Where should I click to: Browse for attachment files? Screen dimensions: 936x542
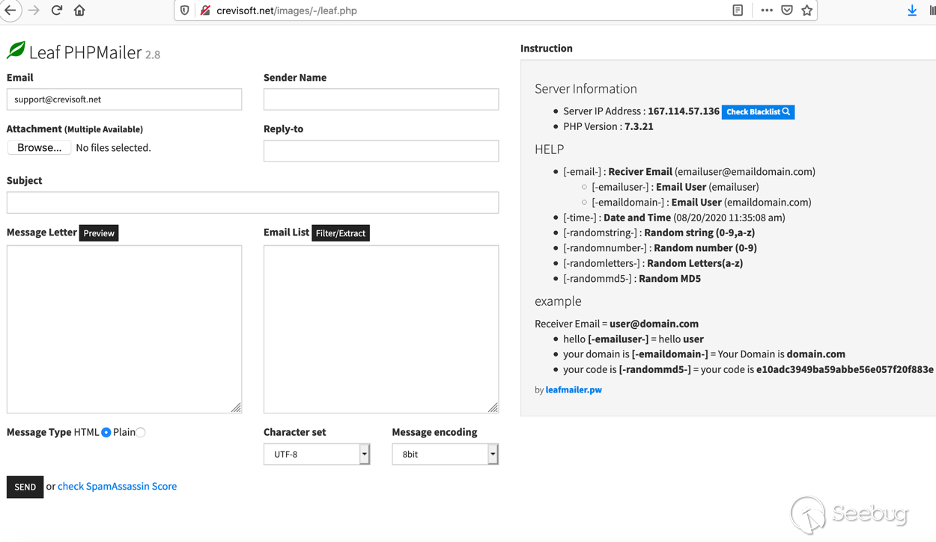(x=39, y=148)
